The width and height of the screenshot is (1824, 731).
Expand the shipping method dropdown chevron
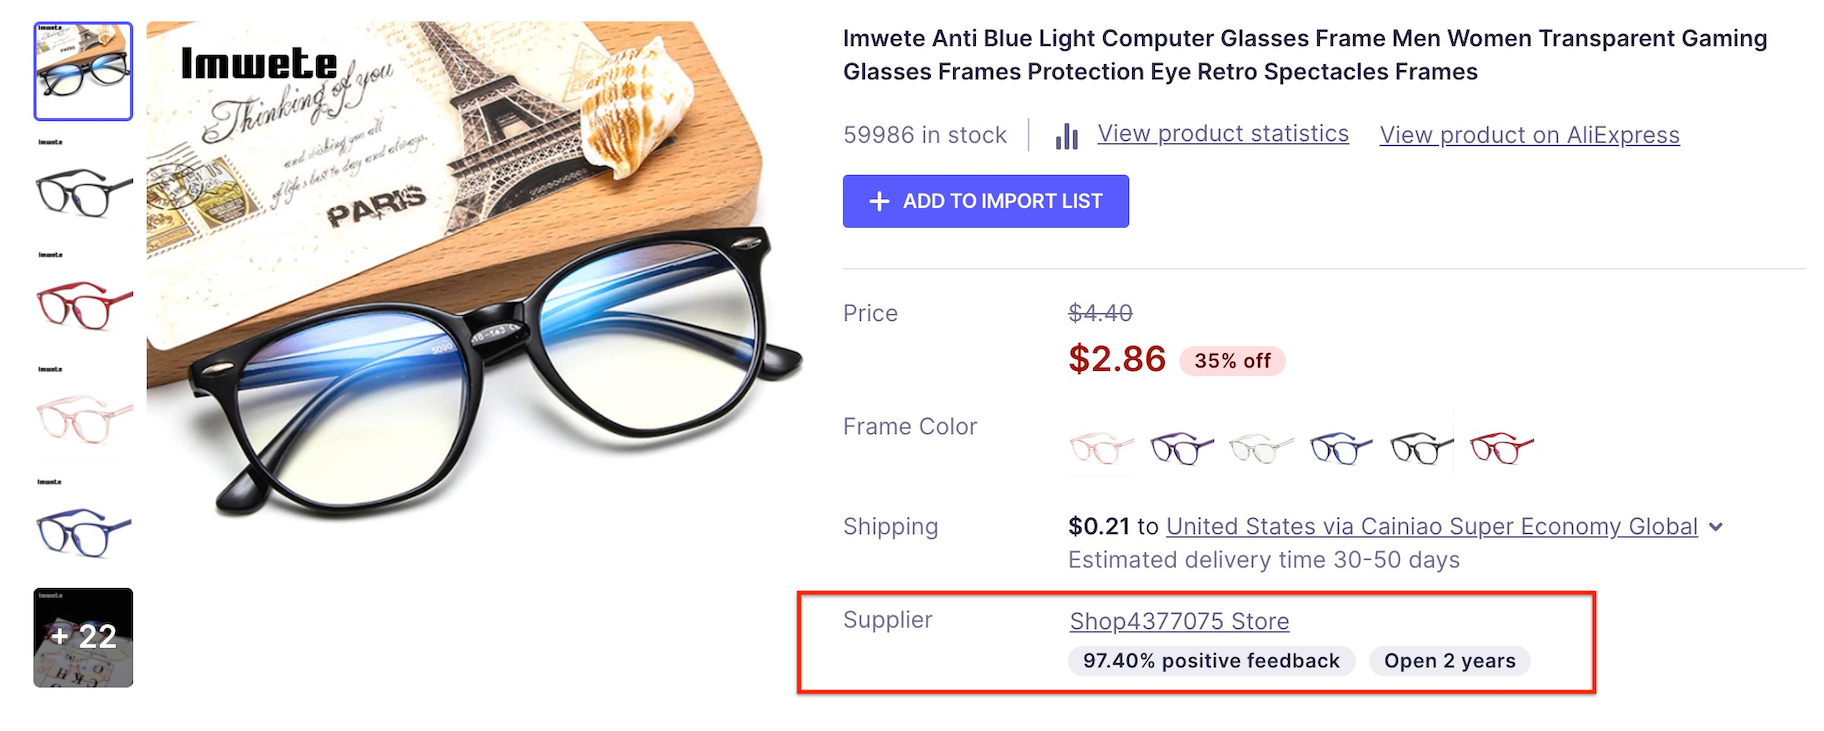tap(1716, 527)
